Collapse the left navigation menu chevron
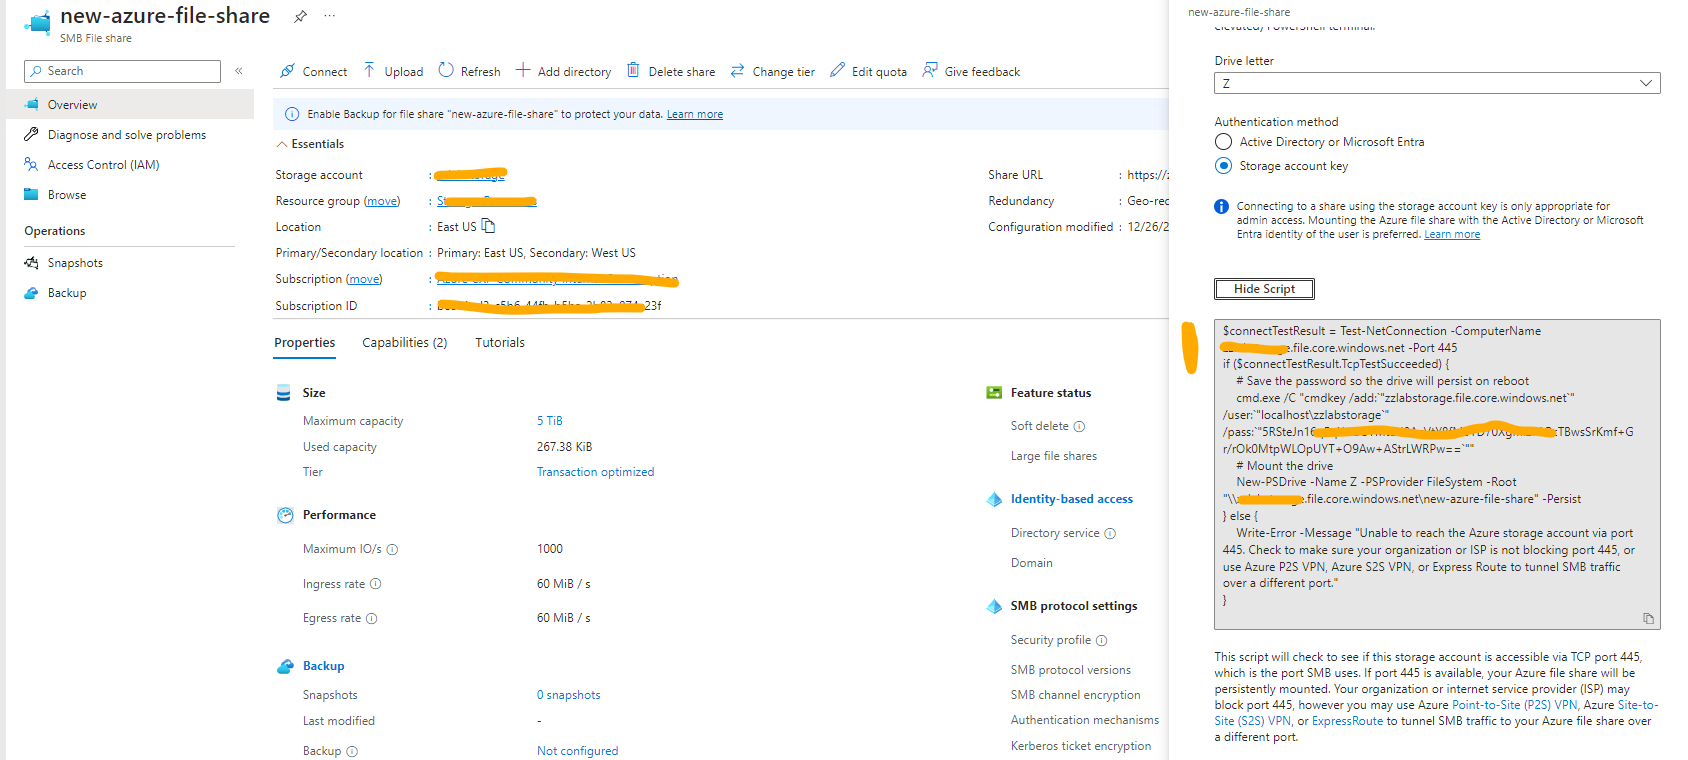The image size is (1688, 760). 239,71
